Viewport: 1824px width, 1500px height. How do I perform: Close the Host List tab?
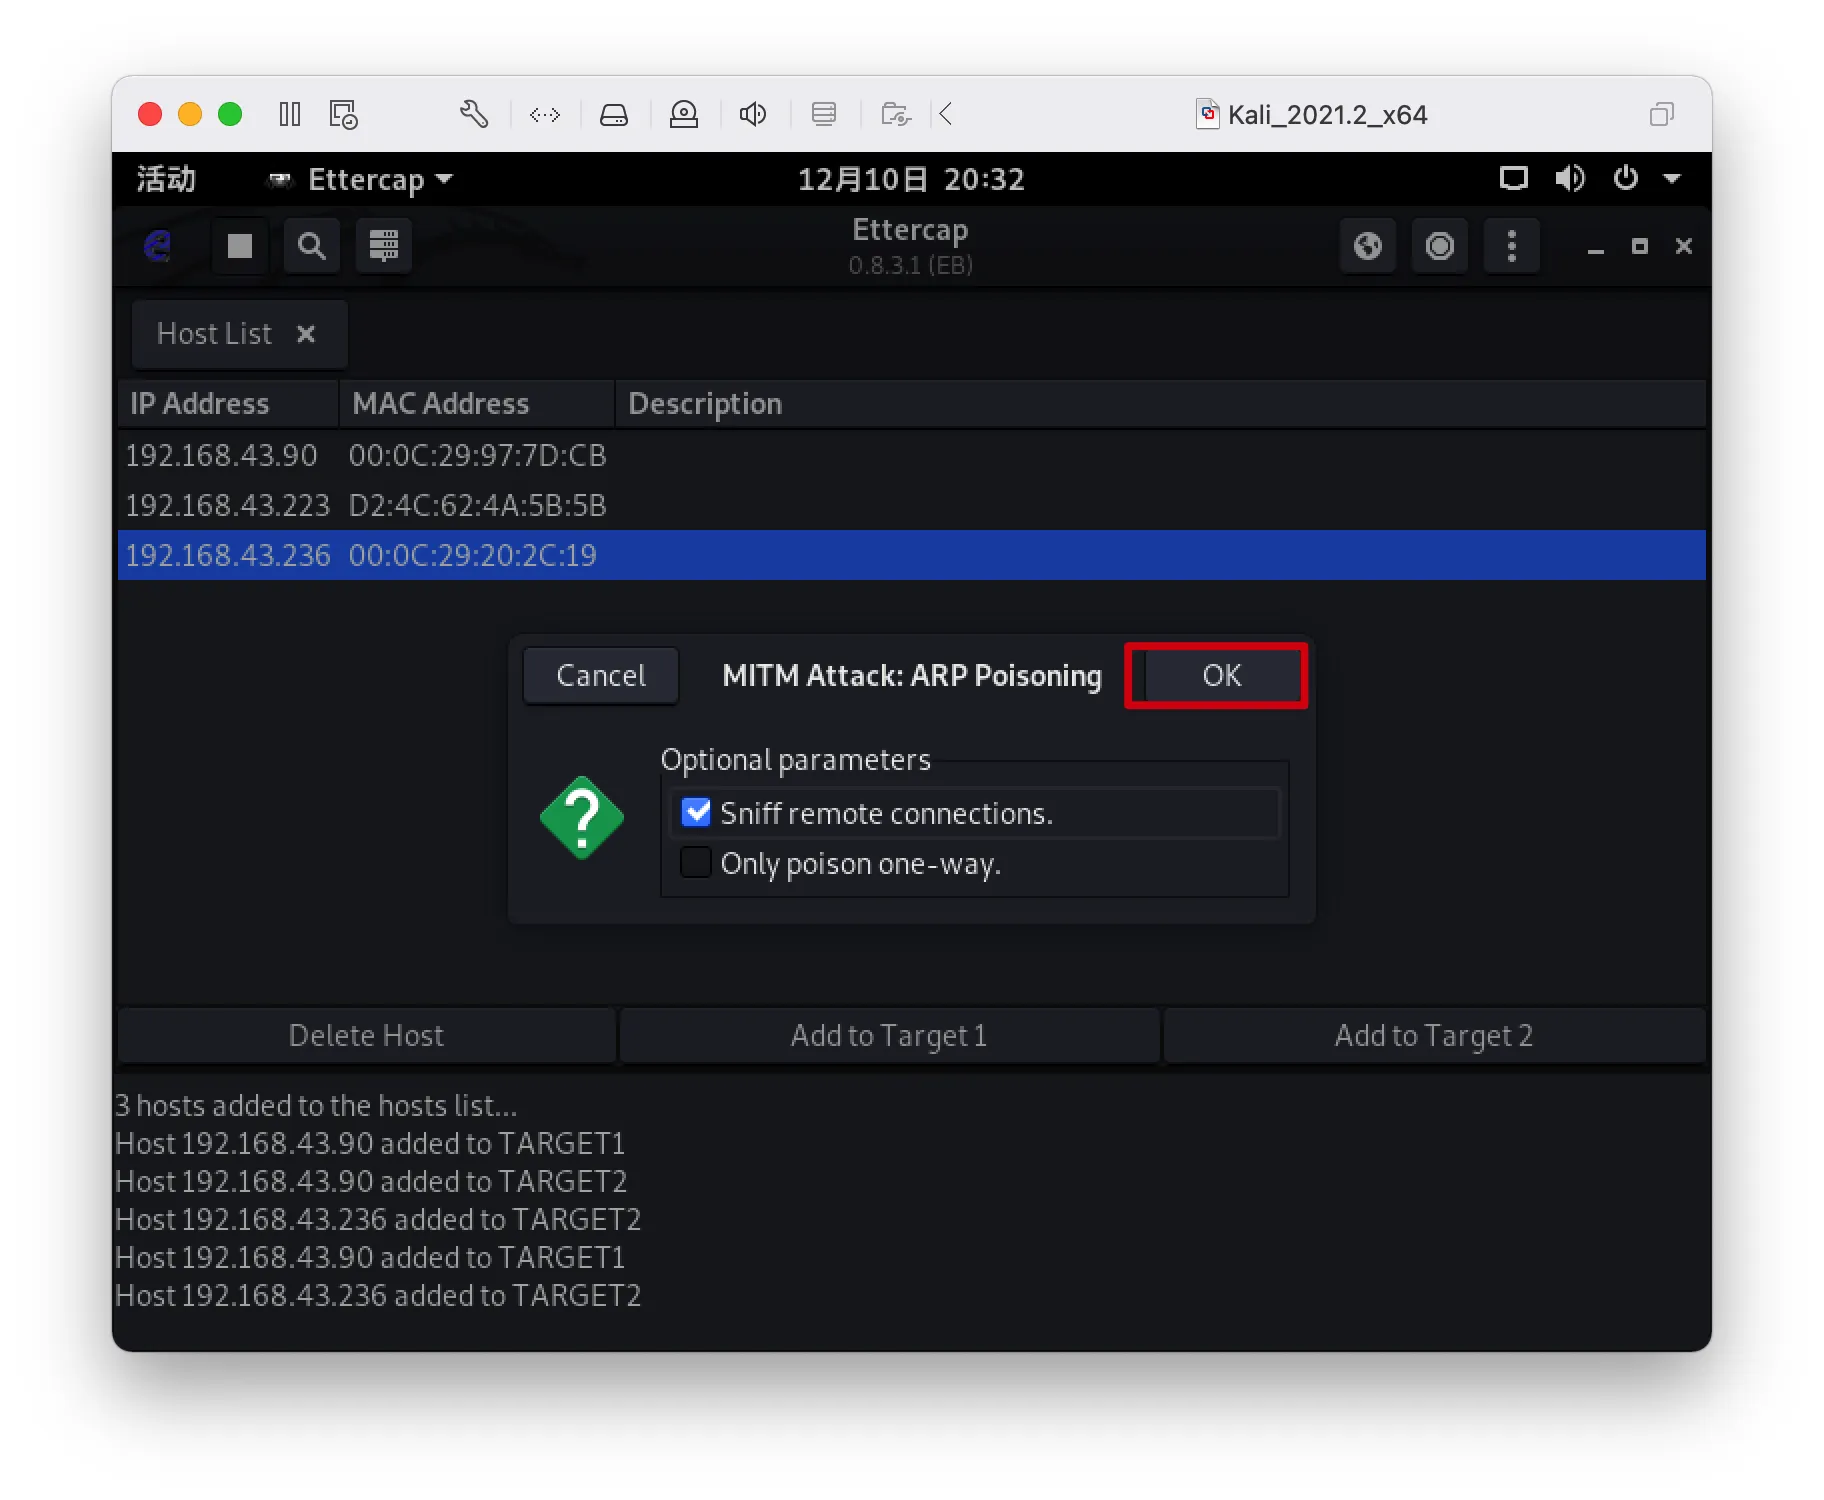pyautogui.click(x=306, y=334)
